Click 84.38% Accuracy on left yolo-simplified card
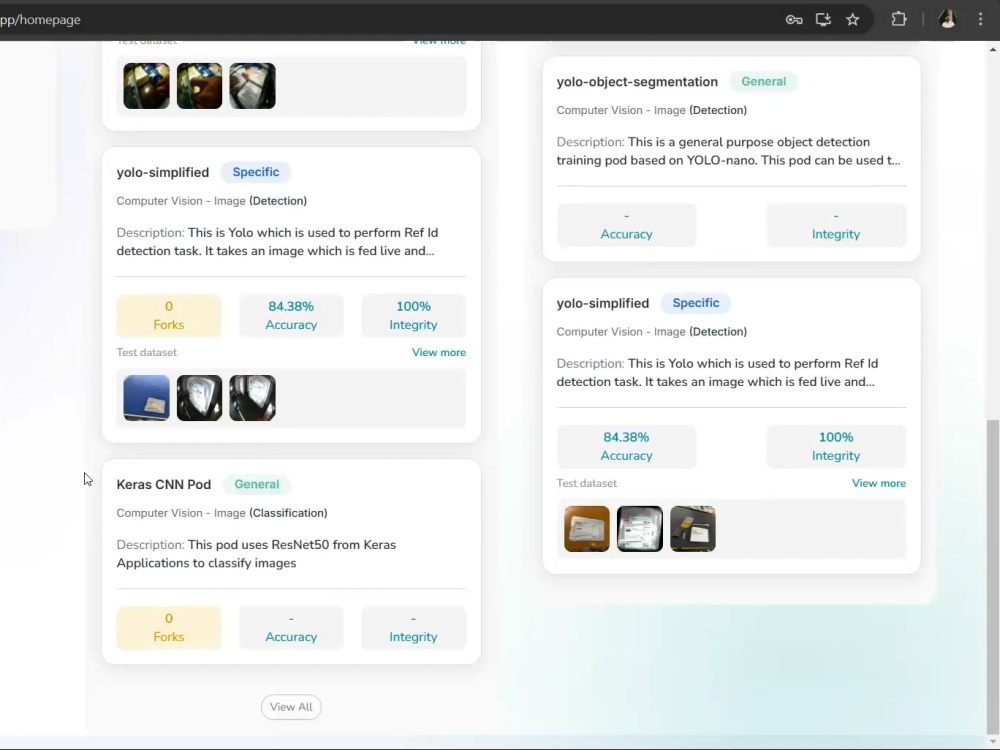Viewport: 1000px width, 750px height. point(291,315)
